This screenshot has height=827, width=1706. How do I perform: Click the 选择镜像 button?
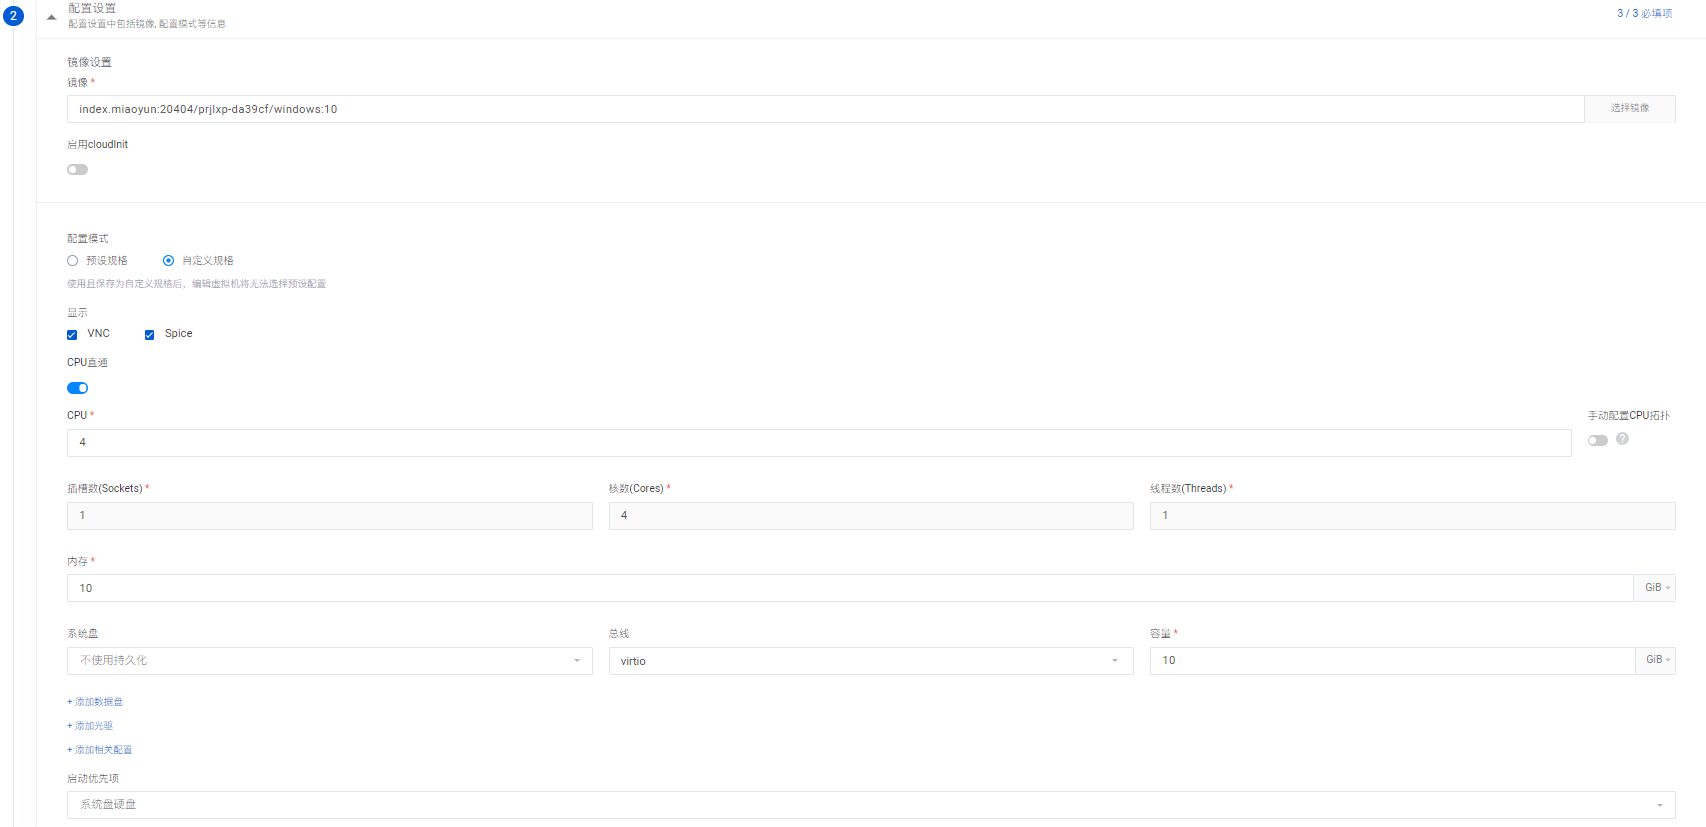tap(1629, 109)
